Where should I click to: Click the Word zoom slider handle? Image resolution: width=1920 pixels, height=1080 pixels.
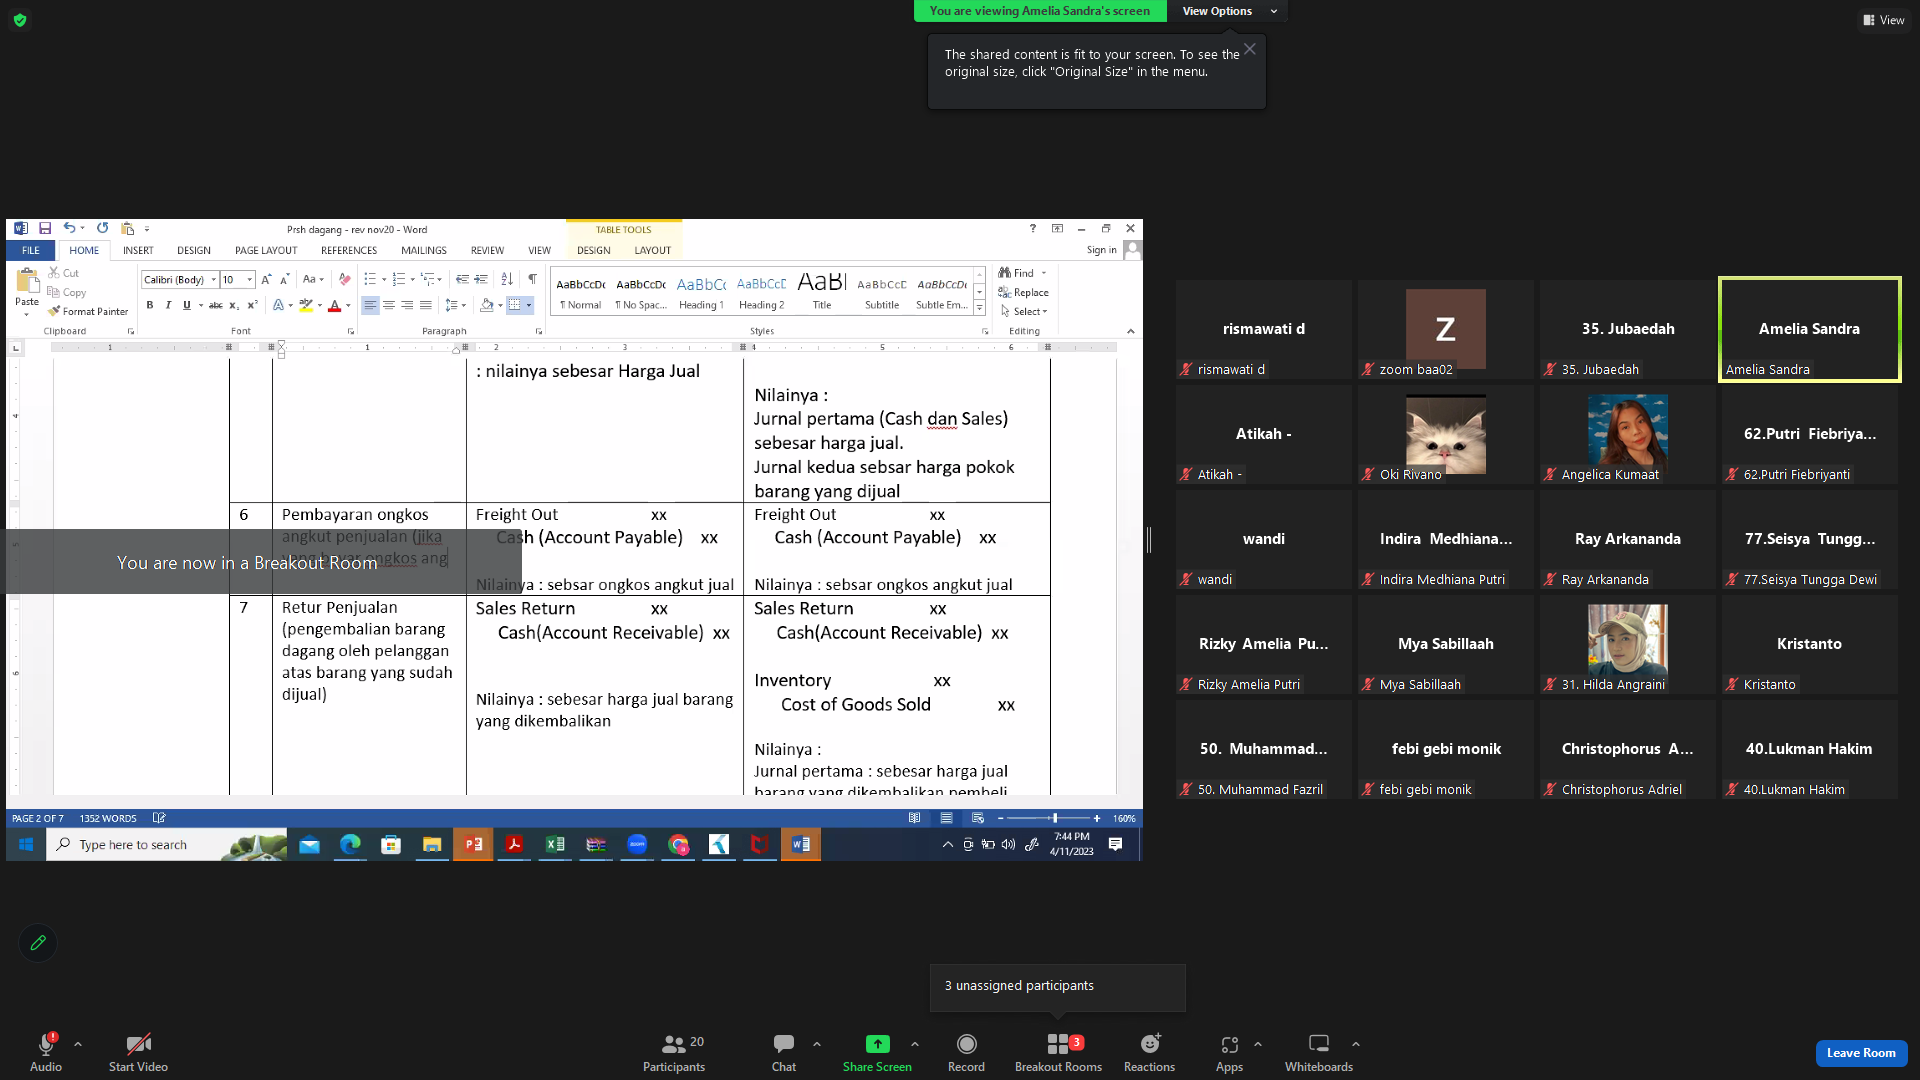(1055, 818)
